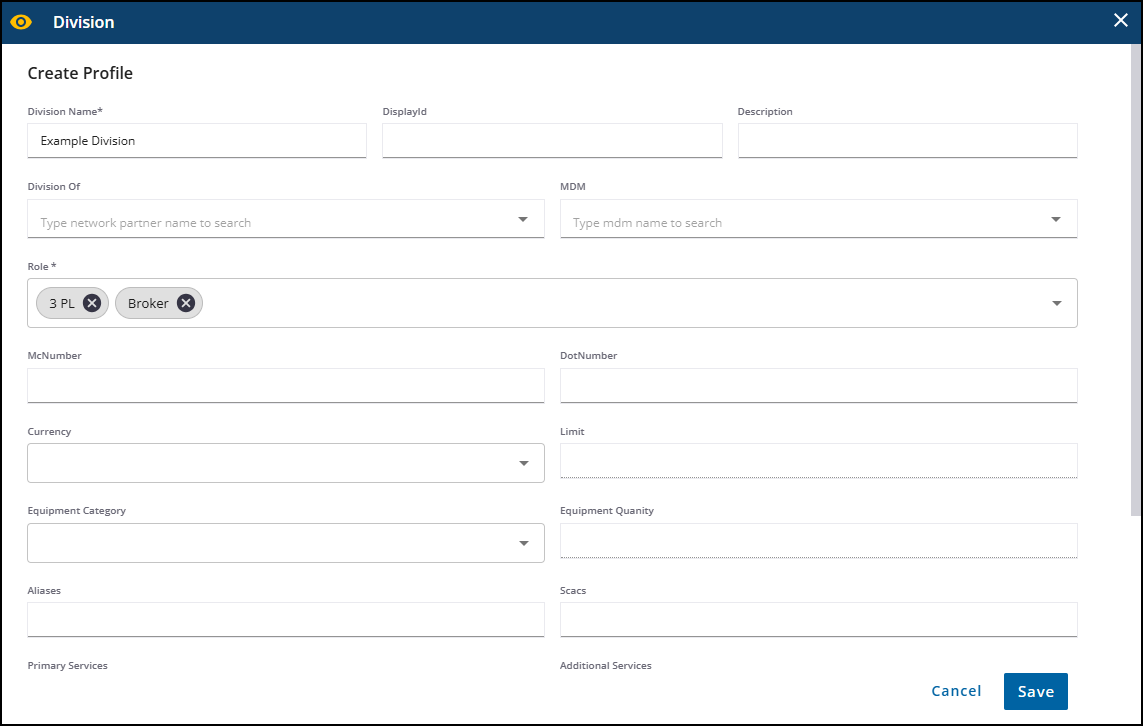Expand the Equipment Category dropdown
Viewport: 1143px width, 726px height.
point(524,542)
